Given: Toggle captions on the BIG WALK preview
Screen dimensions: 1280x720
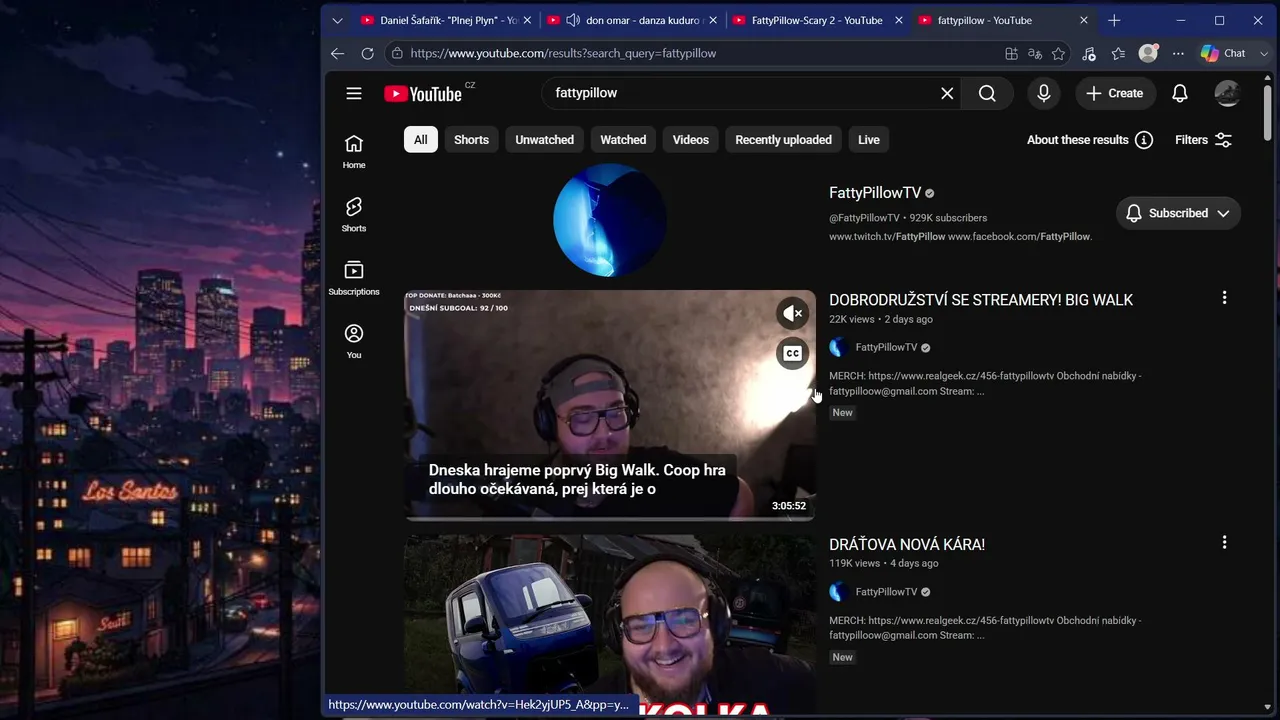Looking at the screenshot, I should 792,353.
